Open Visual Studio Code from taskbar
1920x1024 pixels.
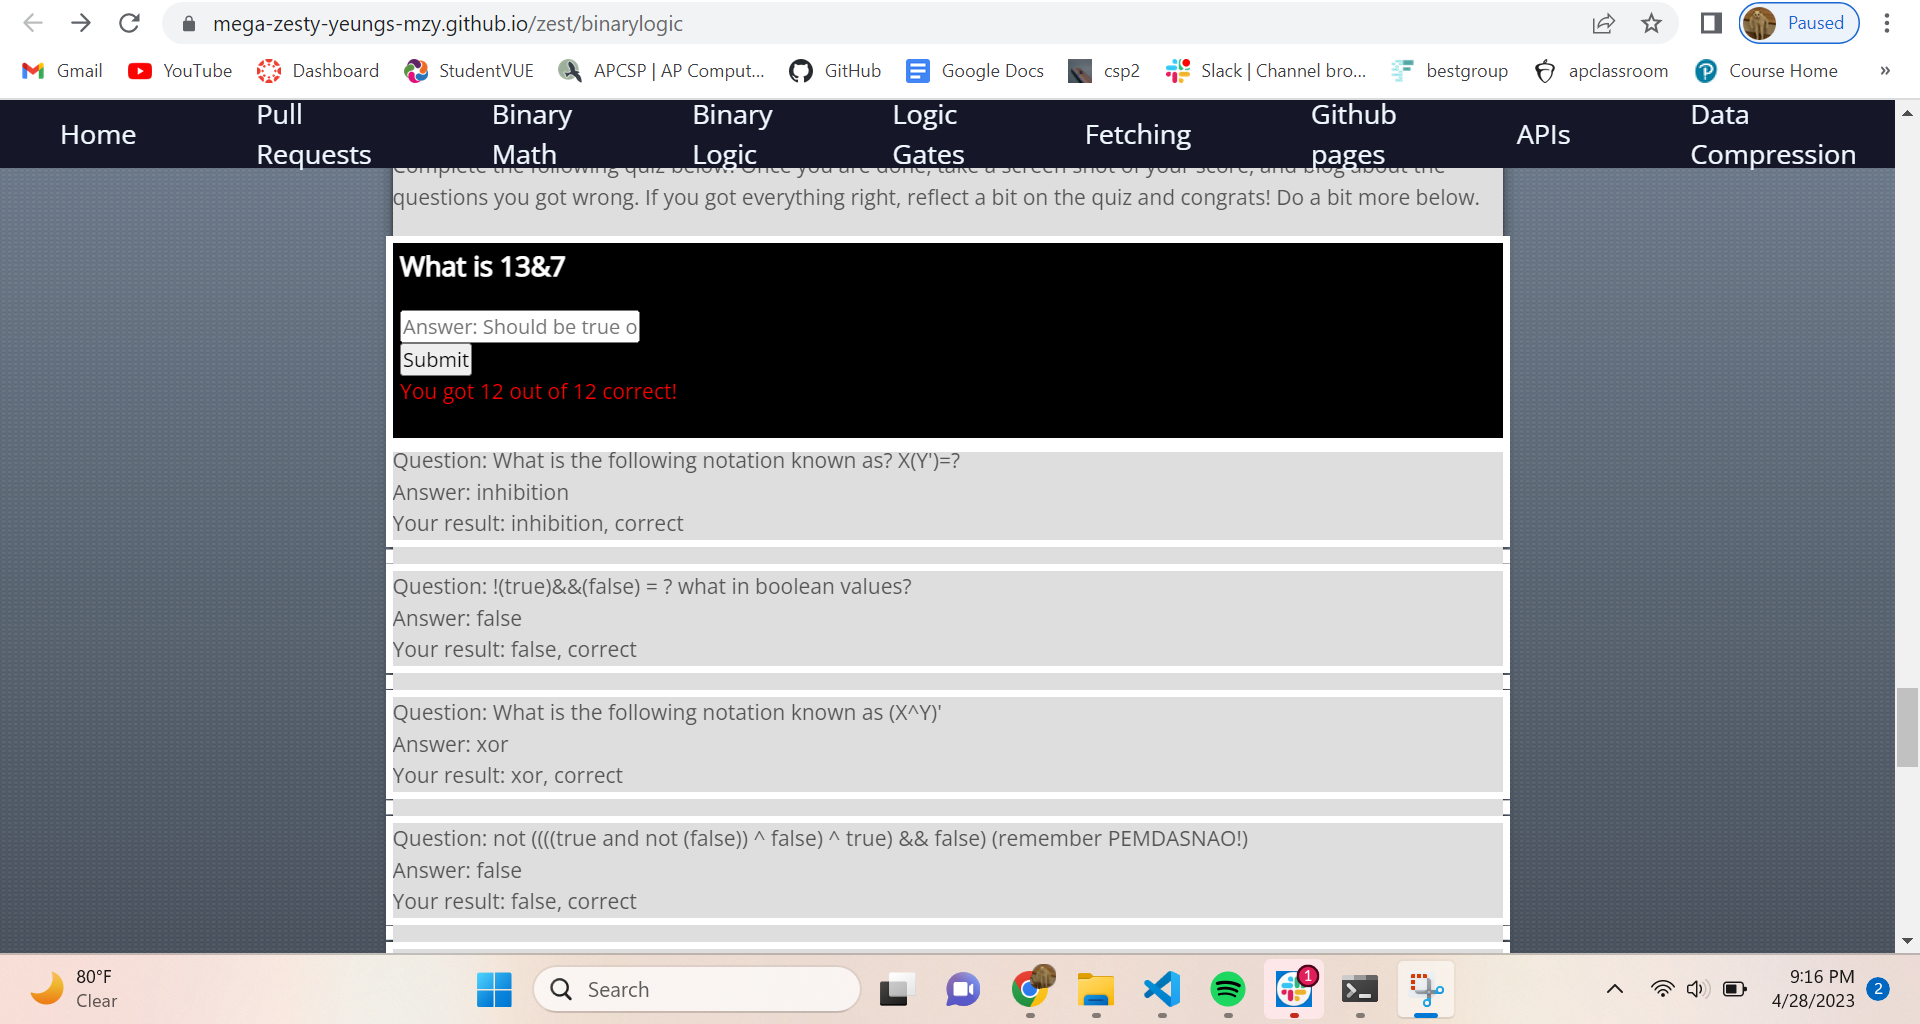(1162, 989)
